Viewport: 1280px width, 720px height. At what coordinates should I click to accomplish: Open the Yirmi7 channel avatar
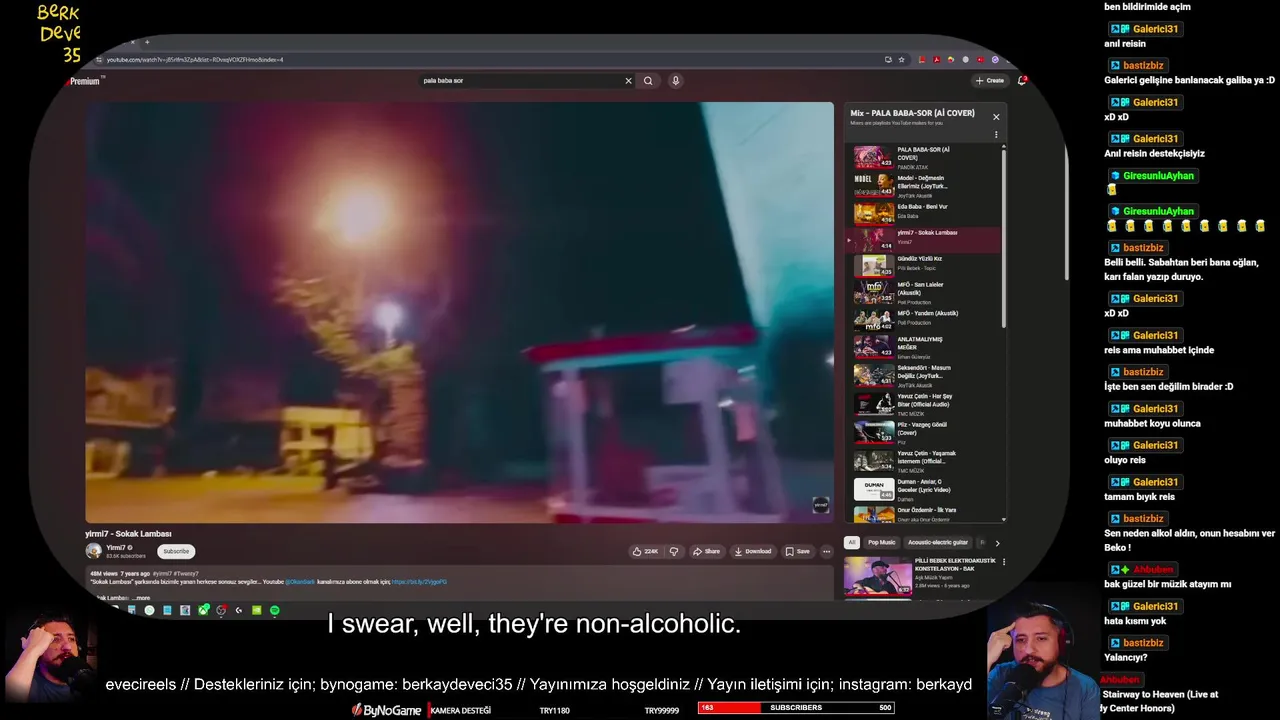click(94, 551)
